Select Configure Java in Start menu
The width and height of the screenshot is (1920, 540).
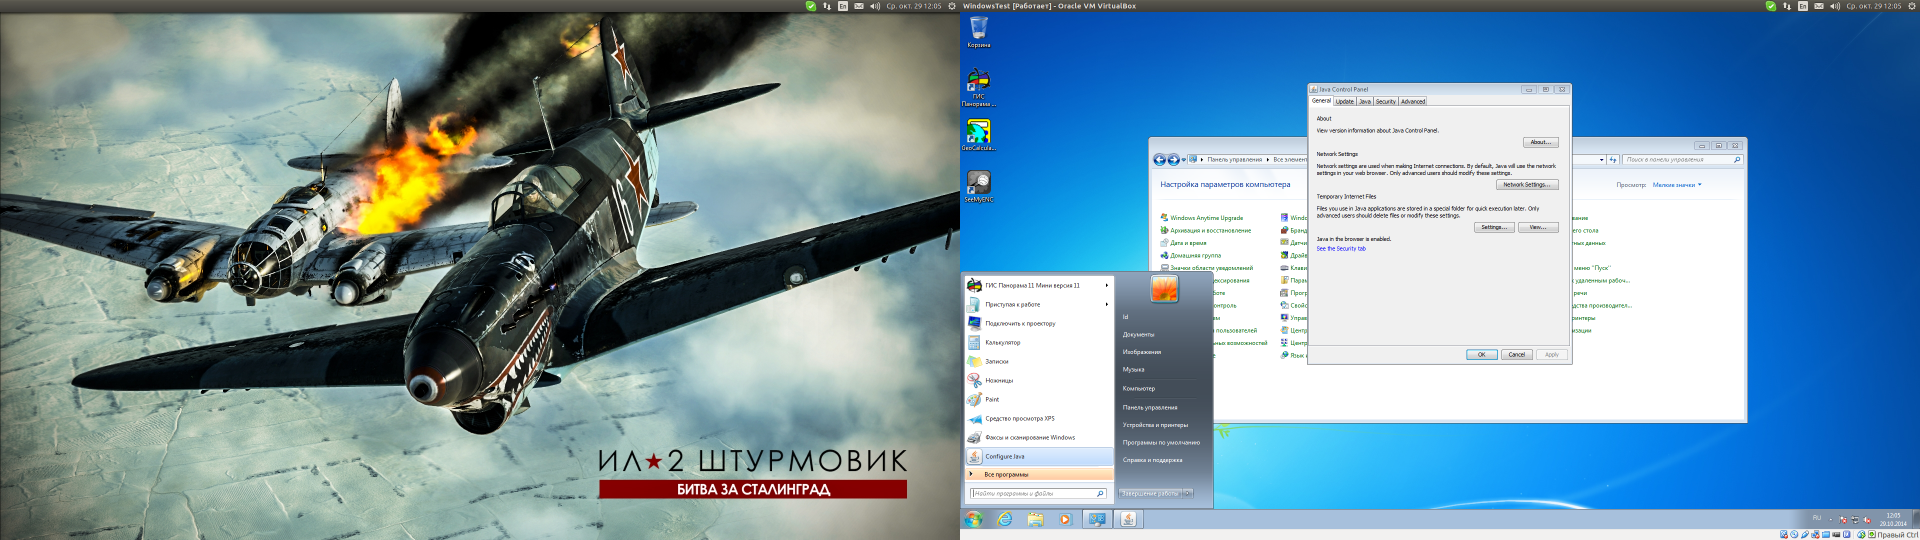[1039, 456]
